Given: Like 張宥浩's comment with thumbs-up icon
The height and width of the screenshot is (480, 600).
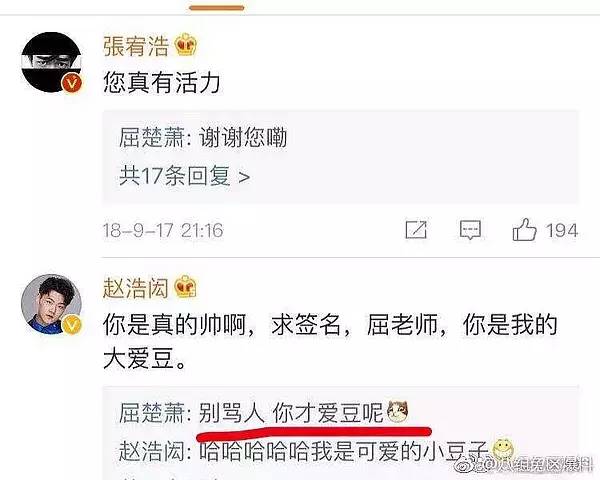Looking at the screenshot, I should (x=524, y=230).
